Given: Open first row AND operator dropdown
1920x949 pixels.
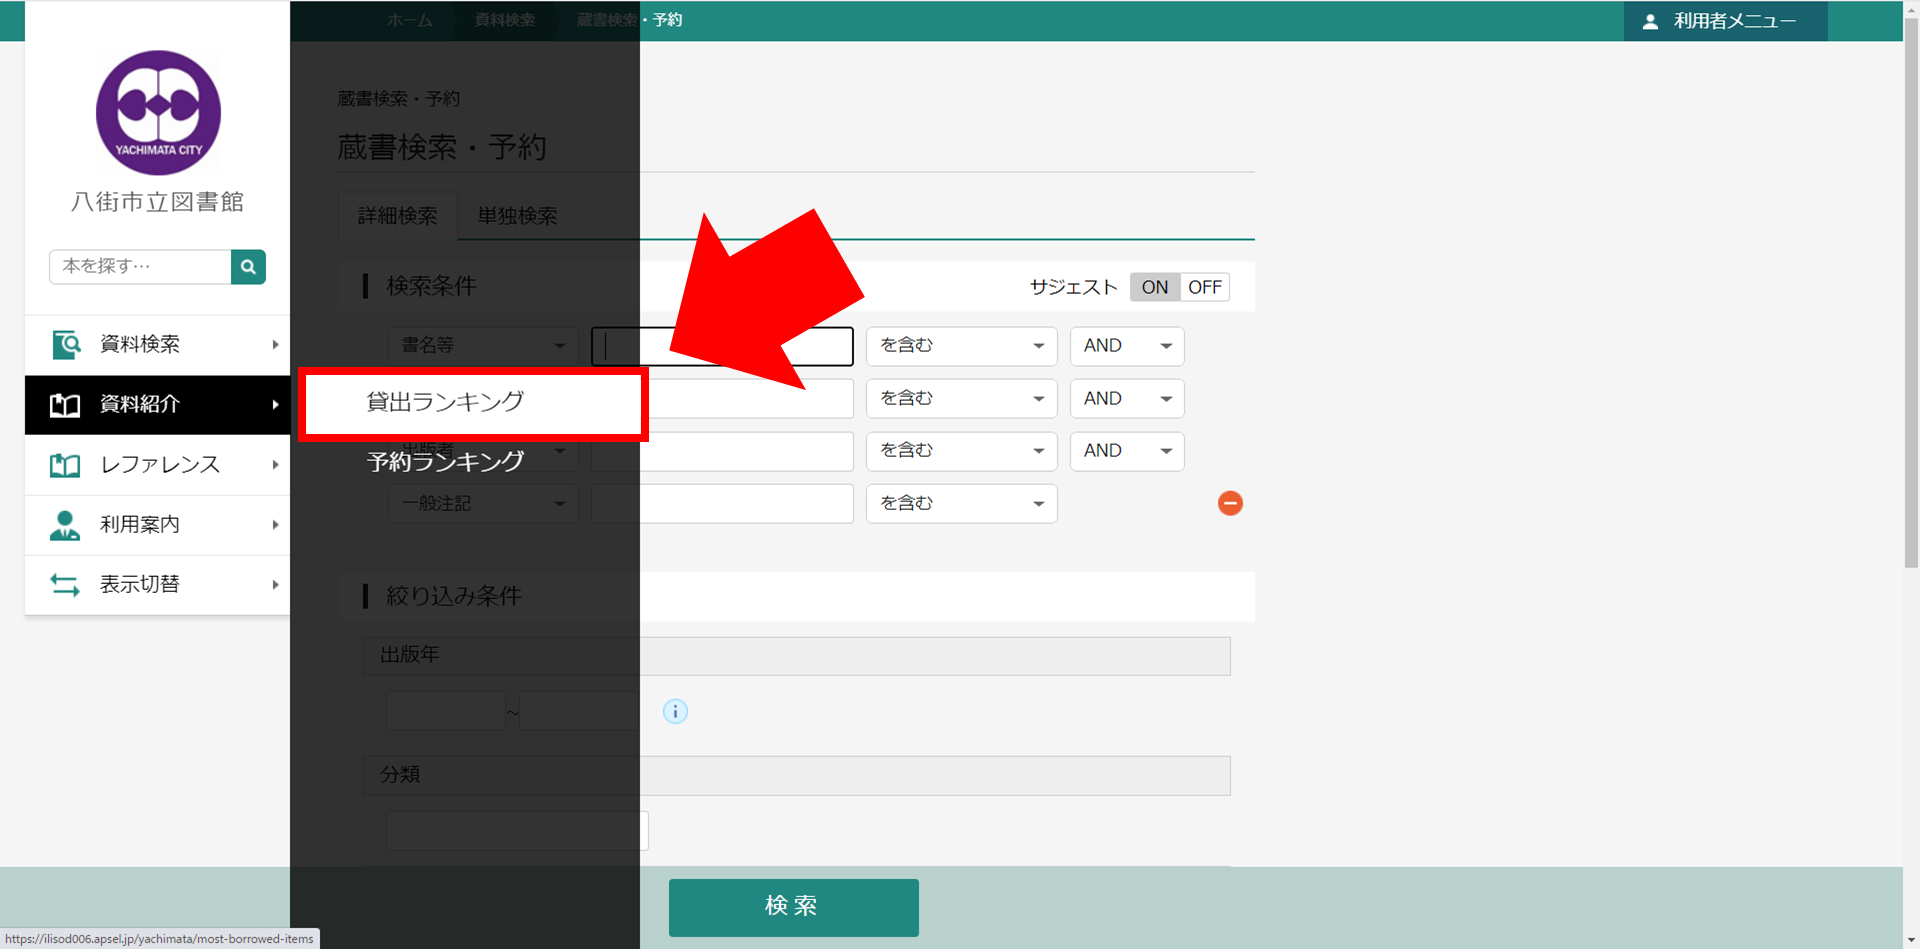Looking at the screenshot, I should pyautogui.click(x=1127, y=346).
